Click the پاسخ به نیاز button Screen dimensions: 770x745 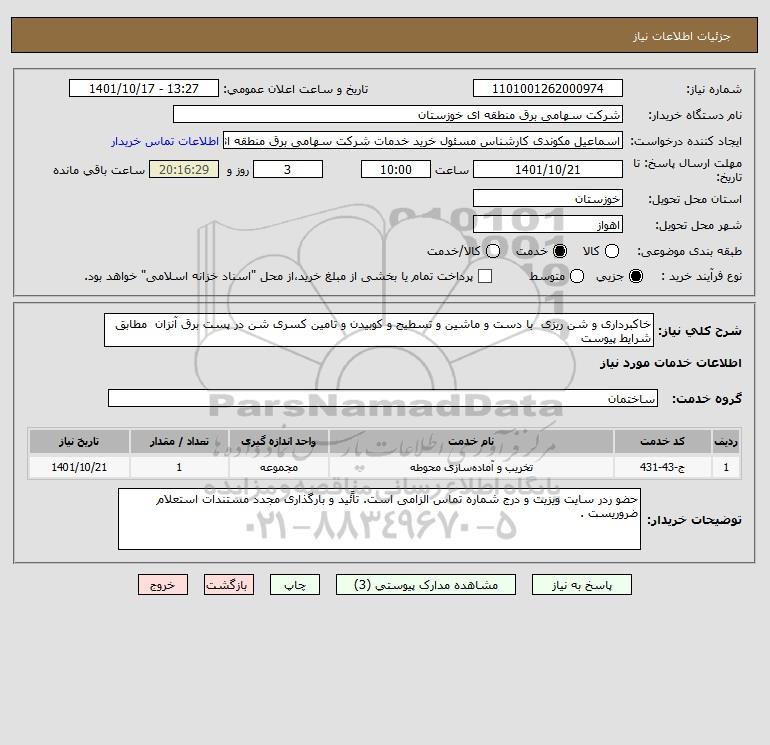pyautogui.click(x=582, y=585)
